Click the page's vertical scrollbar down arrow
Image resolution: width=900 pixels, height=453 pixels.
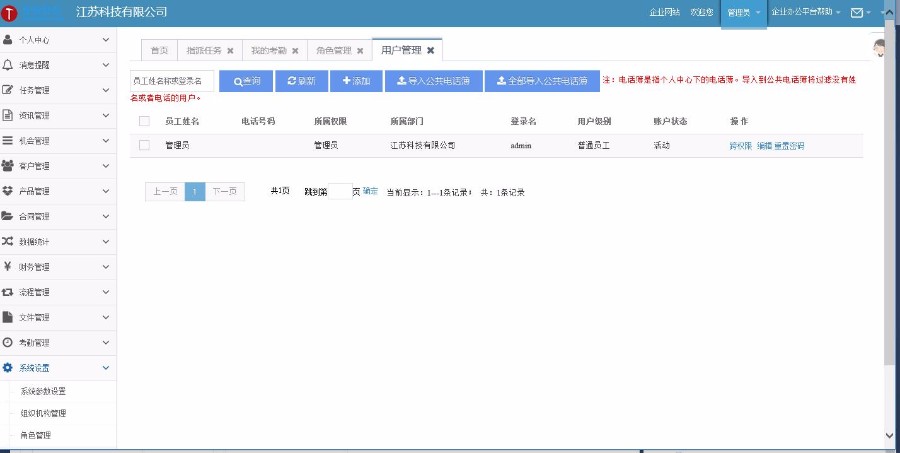click(890, 435)
